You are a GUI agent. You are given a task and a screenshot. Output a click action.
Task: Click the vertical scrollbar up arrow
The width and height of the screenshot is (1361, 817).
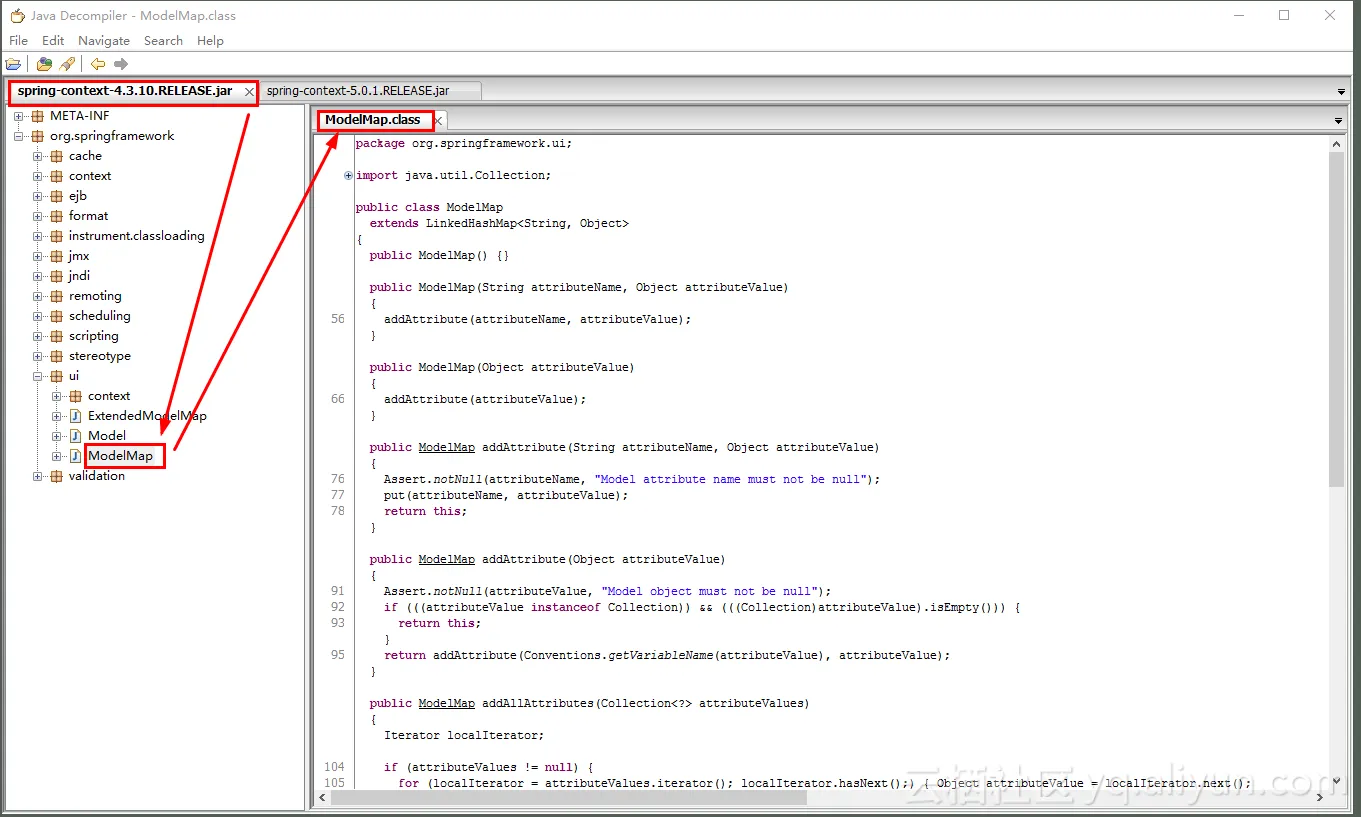1337,145
